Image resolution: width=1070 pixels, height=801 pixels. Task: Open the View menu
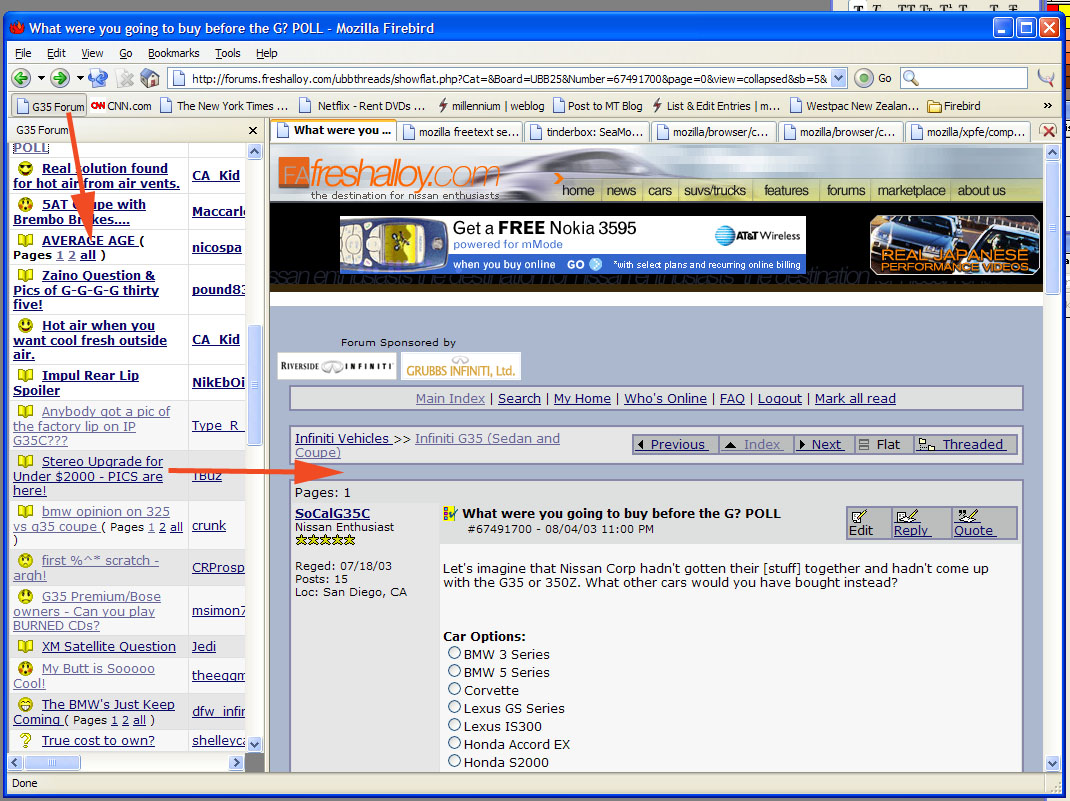tap(92, 53)
